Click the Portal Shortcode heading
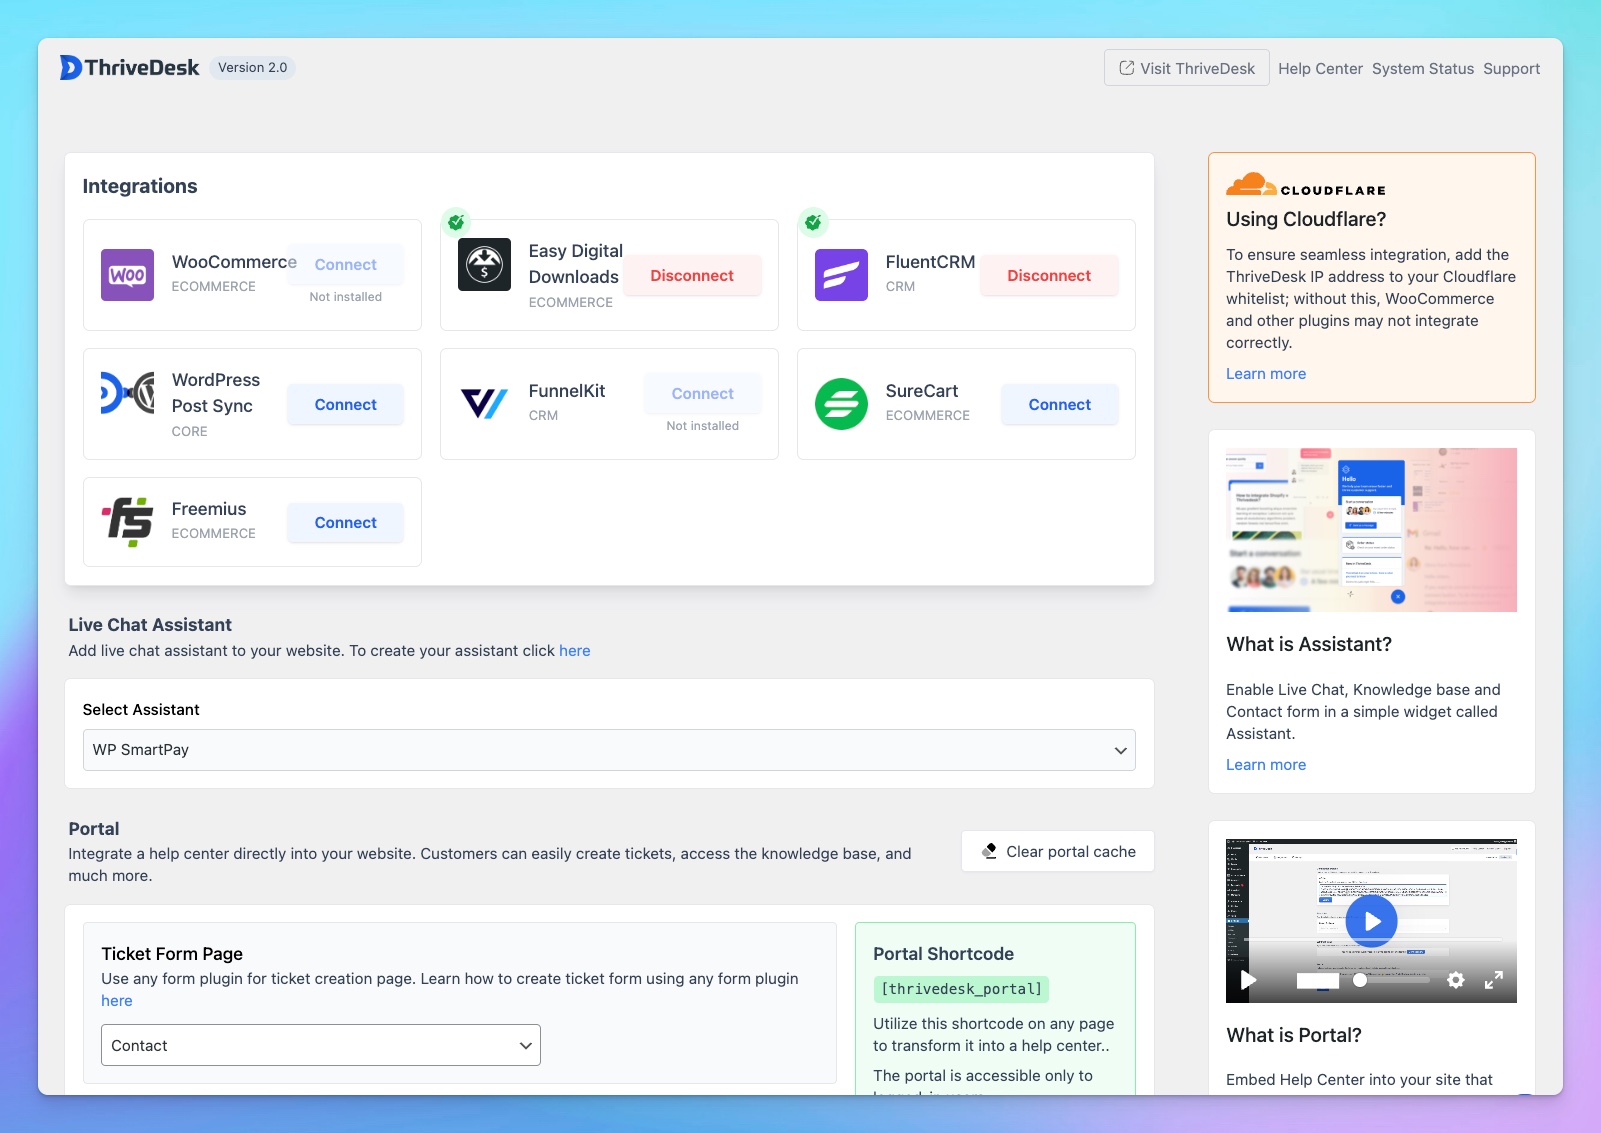Image resolution: width=1601 pixels, height=1133 pixels. point(943,954)
